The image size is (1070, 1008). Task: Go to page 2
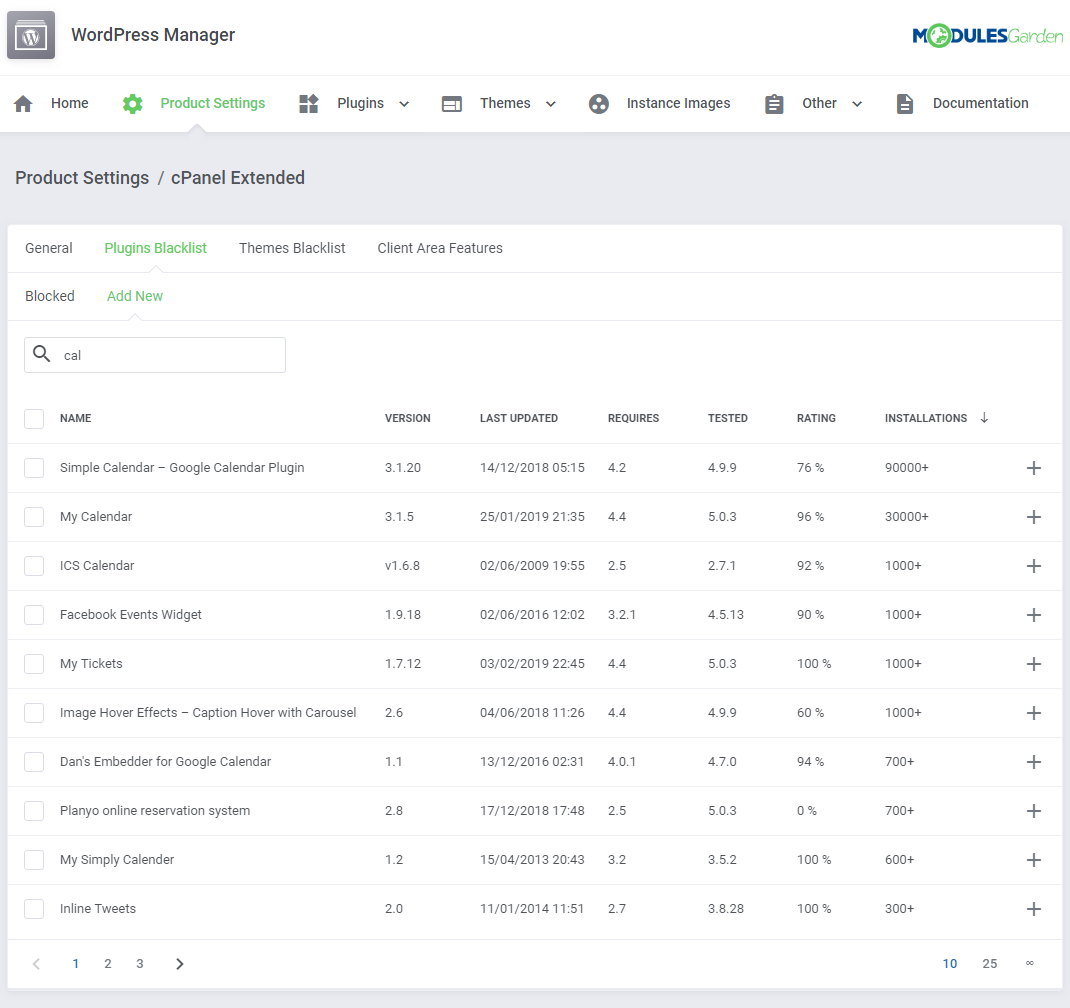click(x=108, y=964)
